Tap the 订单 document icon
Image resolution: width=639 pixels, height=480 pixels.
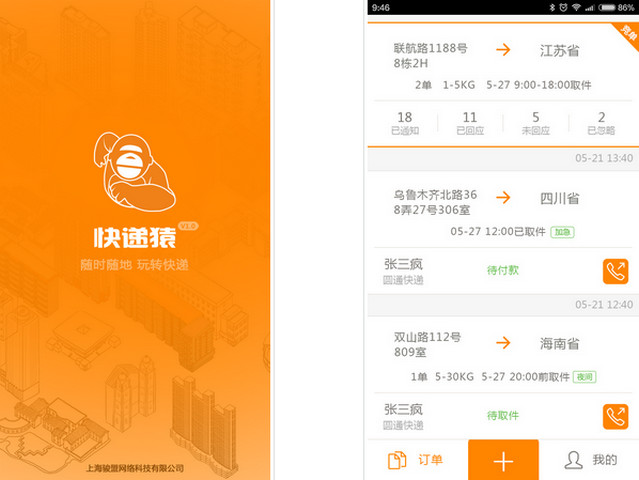click(x=397, y=460)
